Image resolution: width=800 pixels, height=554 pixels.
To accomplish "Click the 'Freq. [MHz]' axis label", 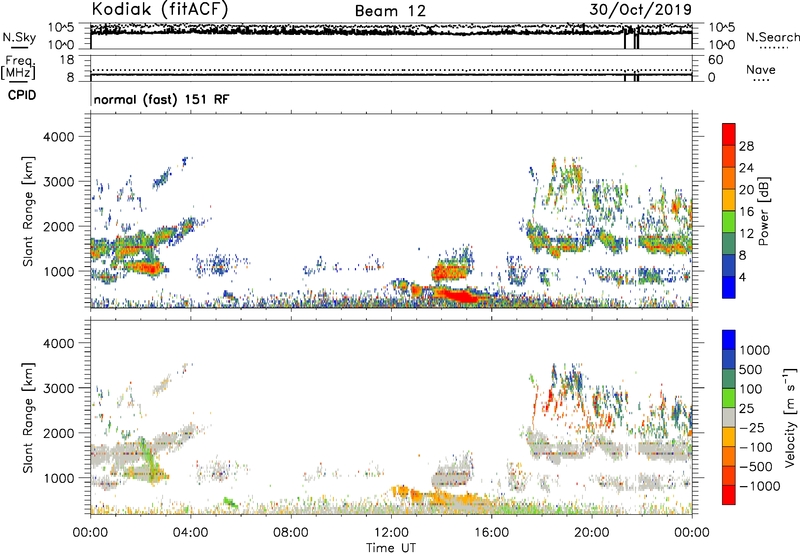I will point(19,67).
